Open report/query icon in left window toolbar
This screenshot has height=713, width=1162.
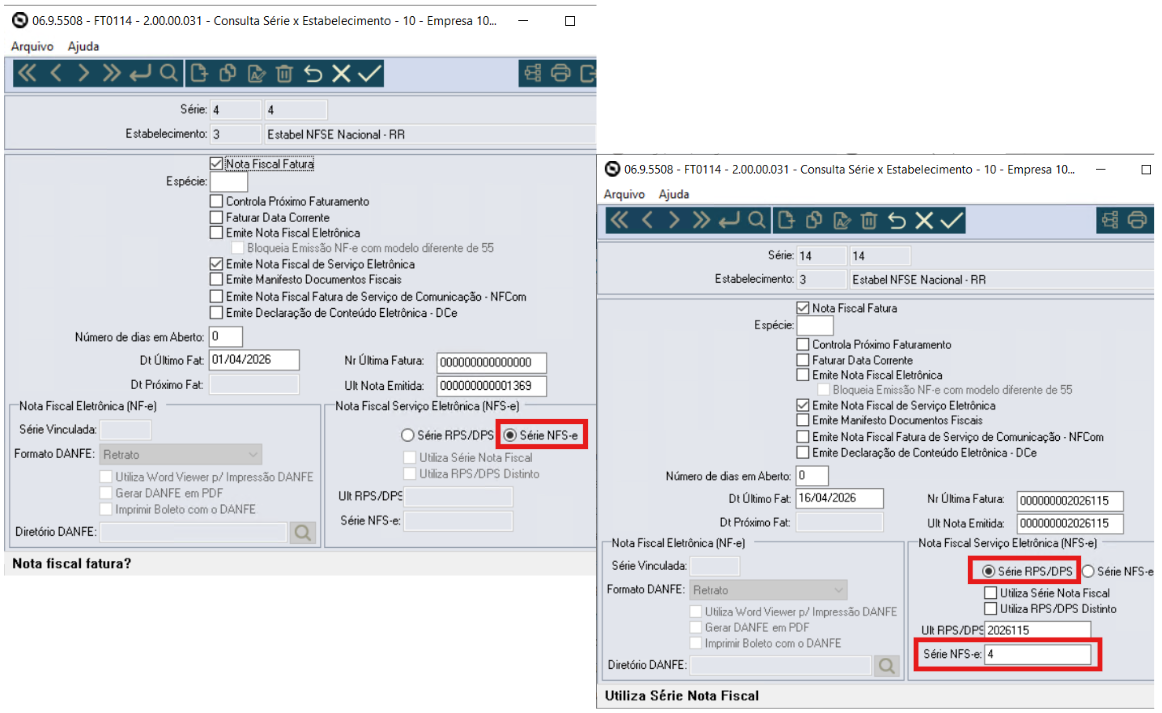coord(533,73)
